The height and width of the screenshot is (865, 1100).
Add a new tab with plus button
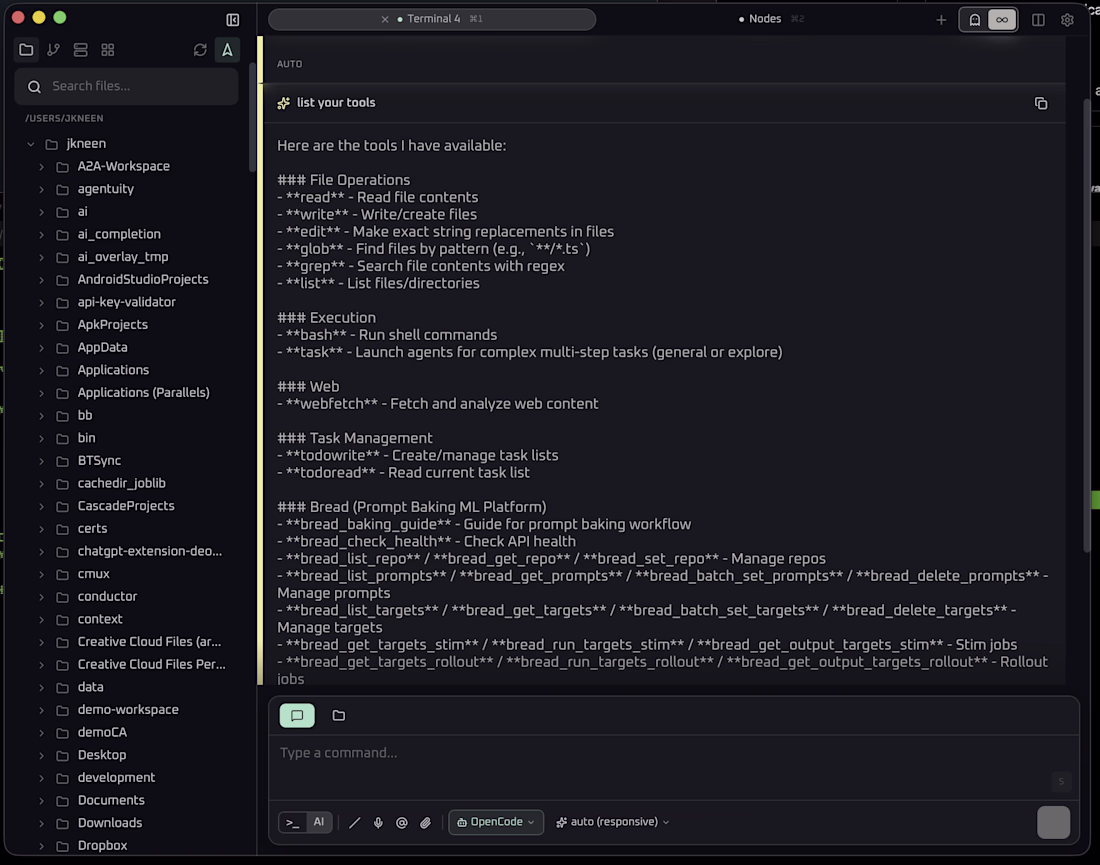point(941,19)
